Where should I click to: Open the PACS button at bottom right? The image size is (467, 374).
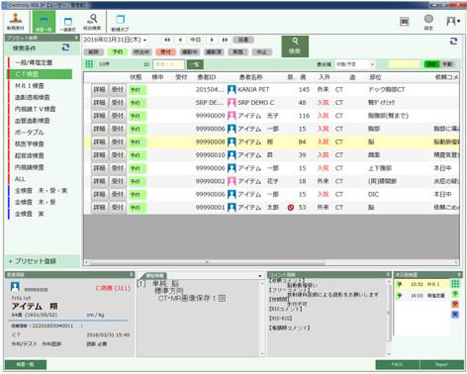(397, 365)
